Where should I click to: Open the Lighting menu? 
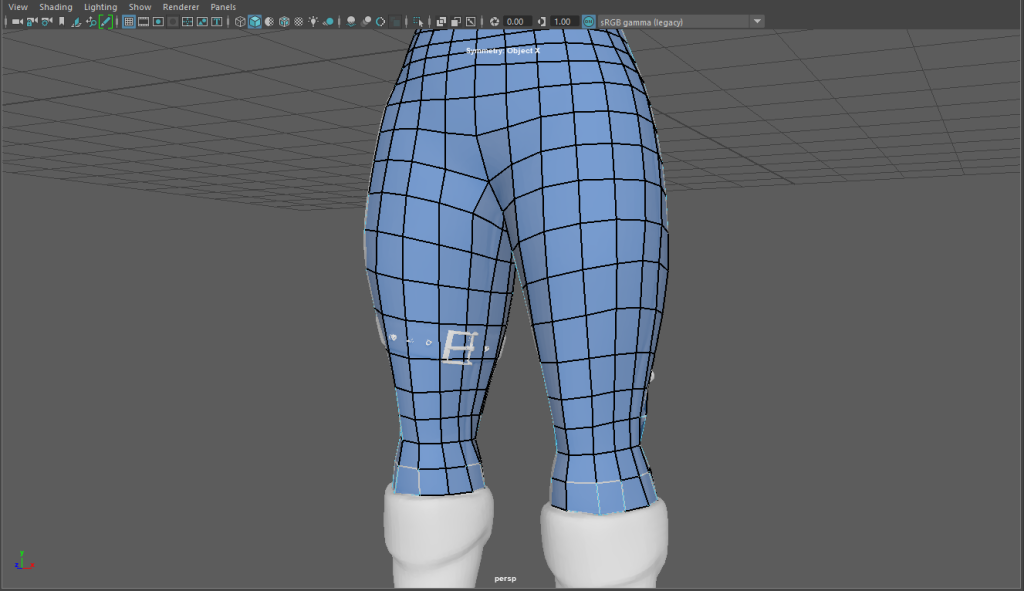click(x=100, y=7)
